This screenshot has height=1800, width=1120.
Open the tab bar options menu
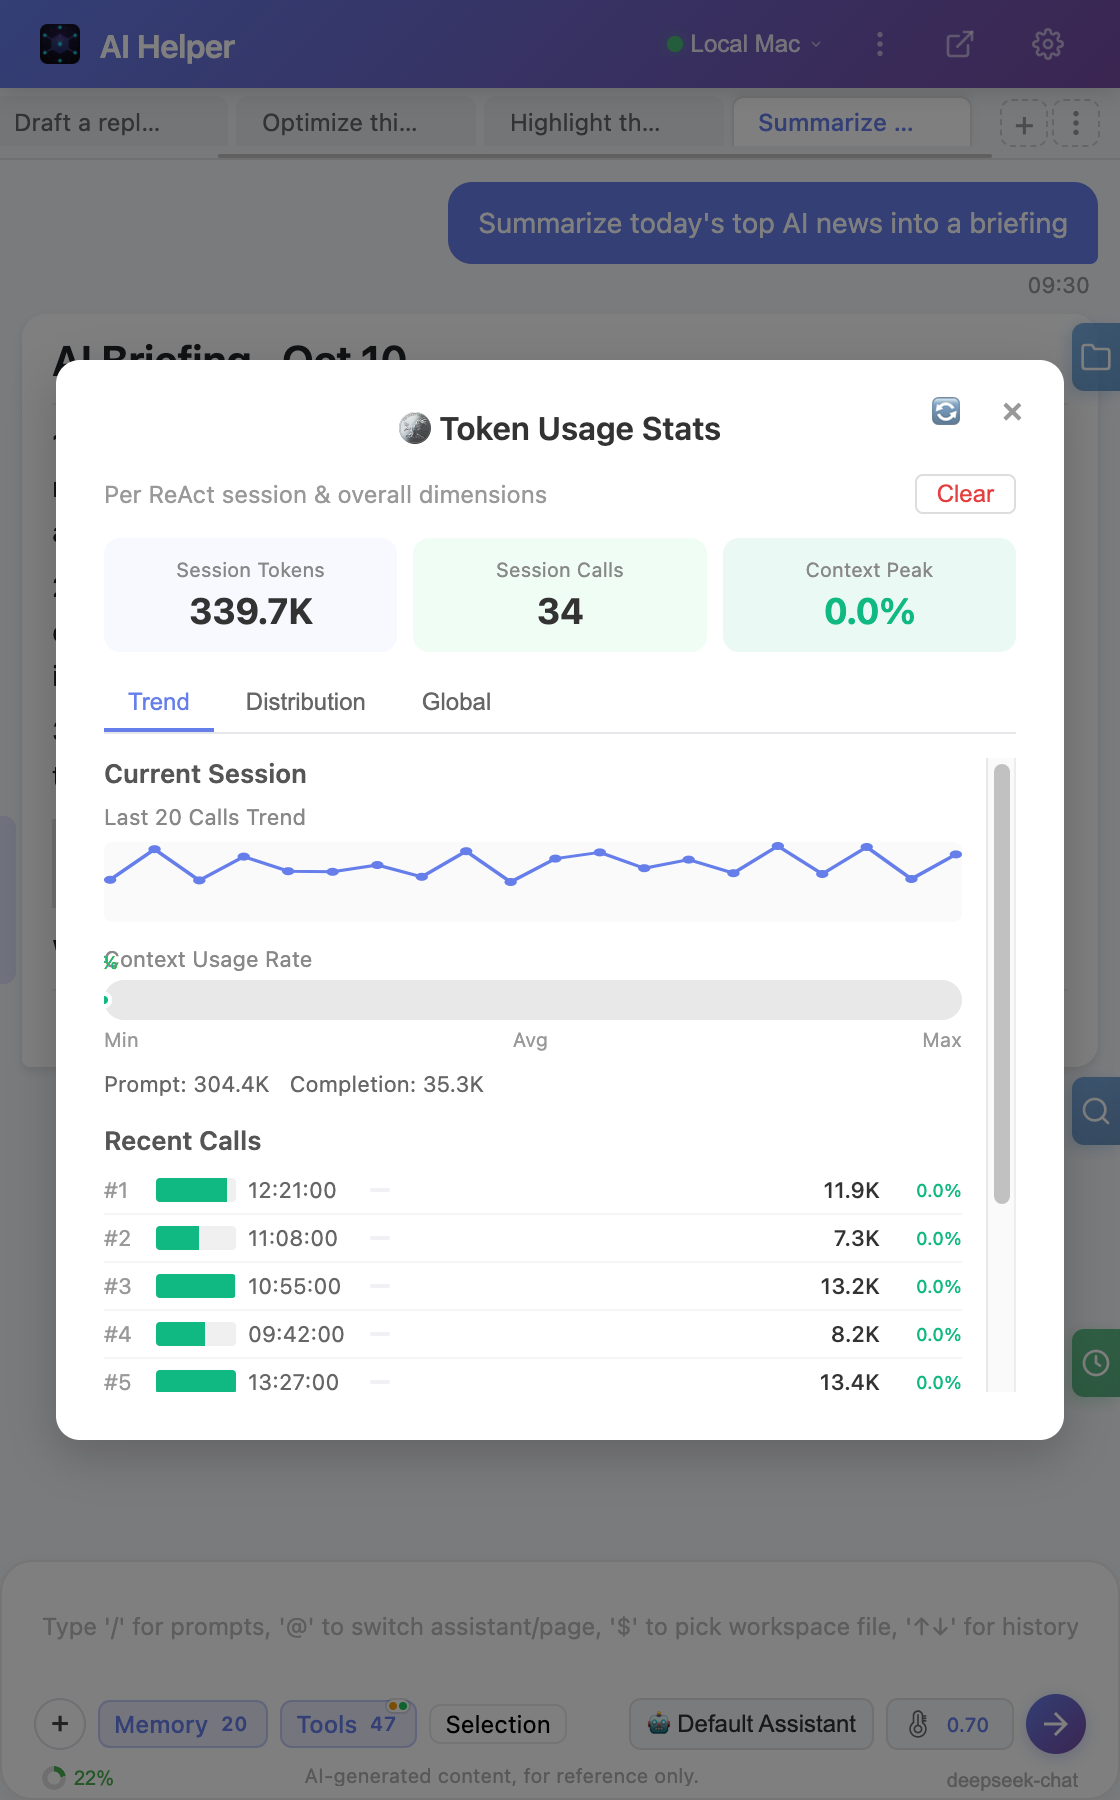tap(1076, 124)
